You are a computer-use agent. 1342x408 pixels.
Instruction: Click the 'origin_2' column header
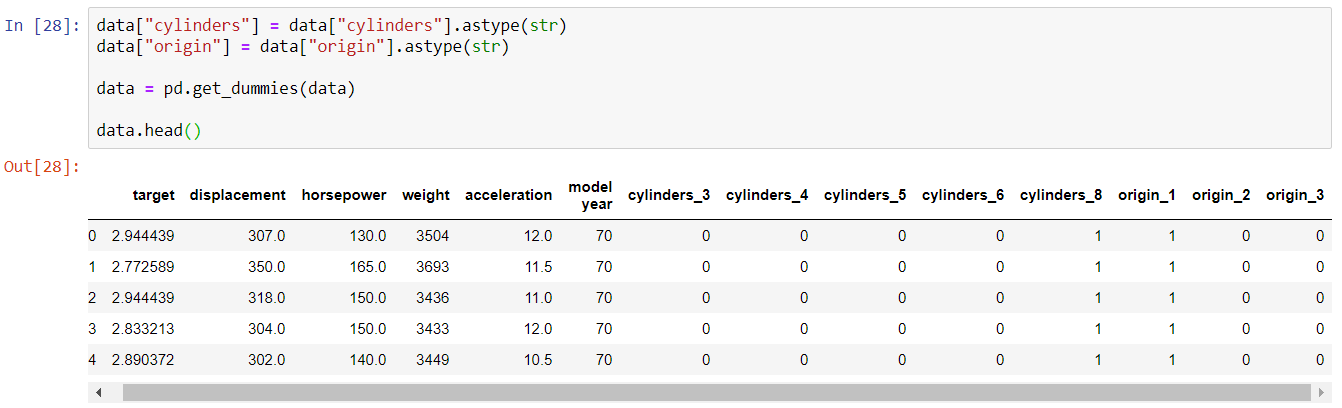click(1221, 195)
